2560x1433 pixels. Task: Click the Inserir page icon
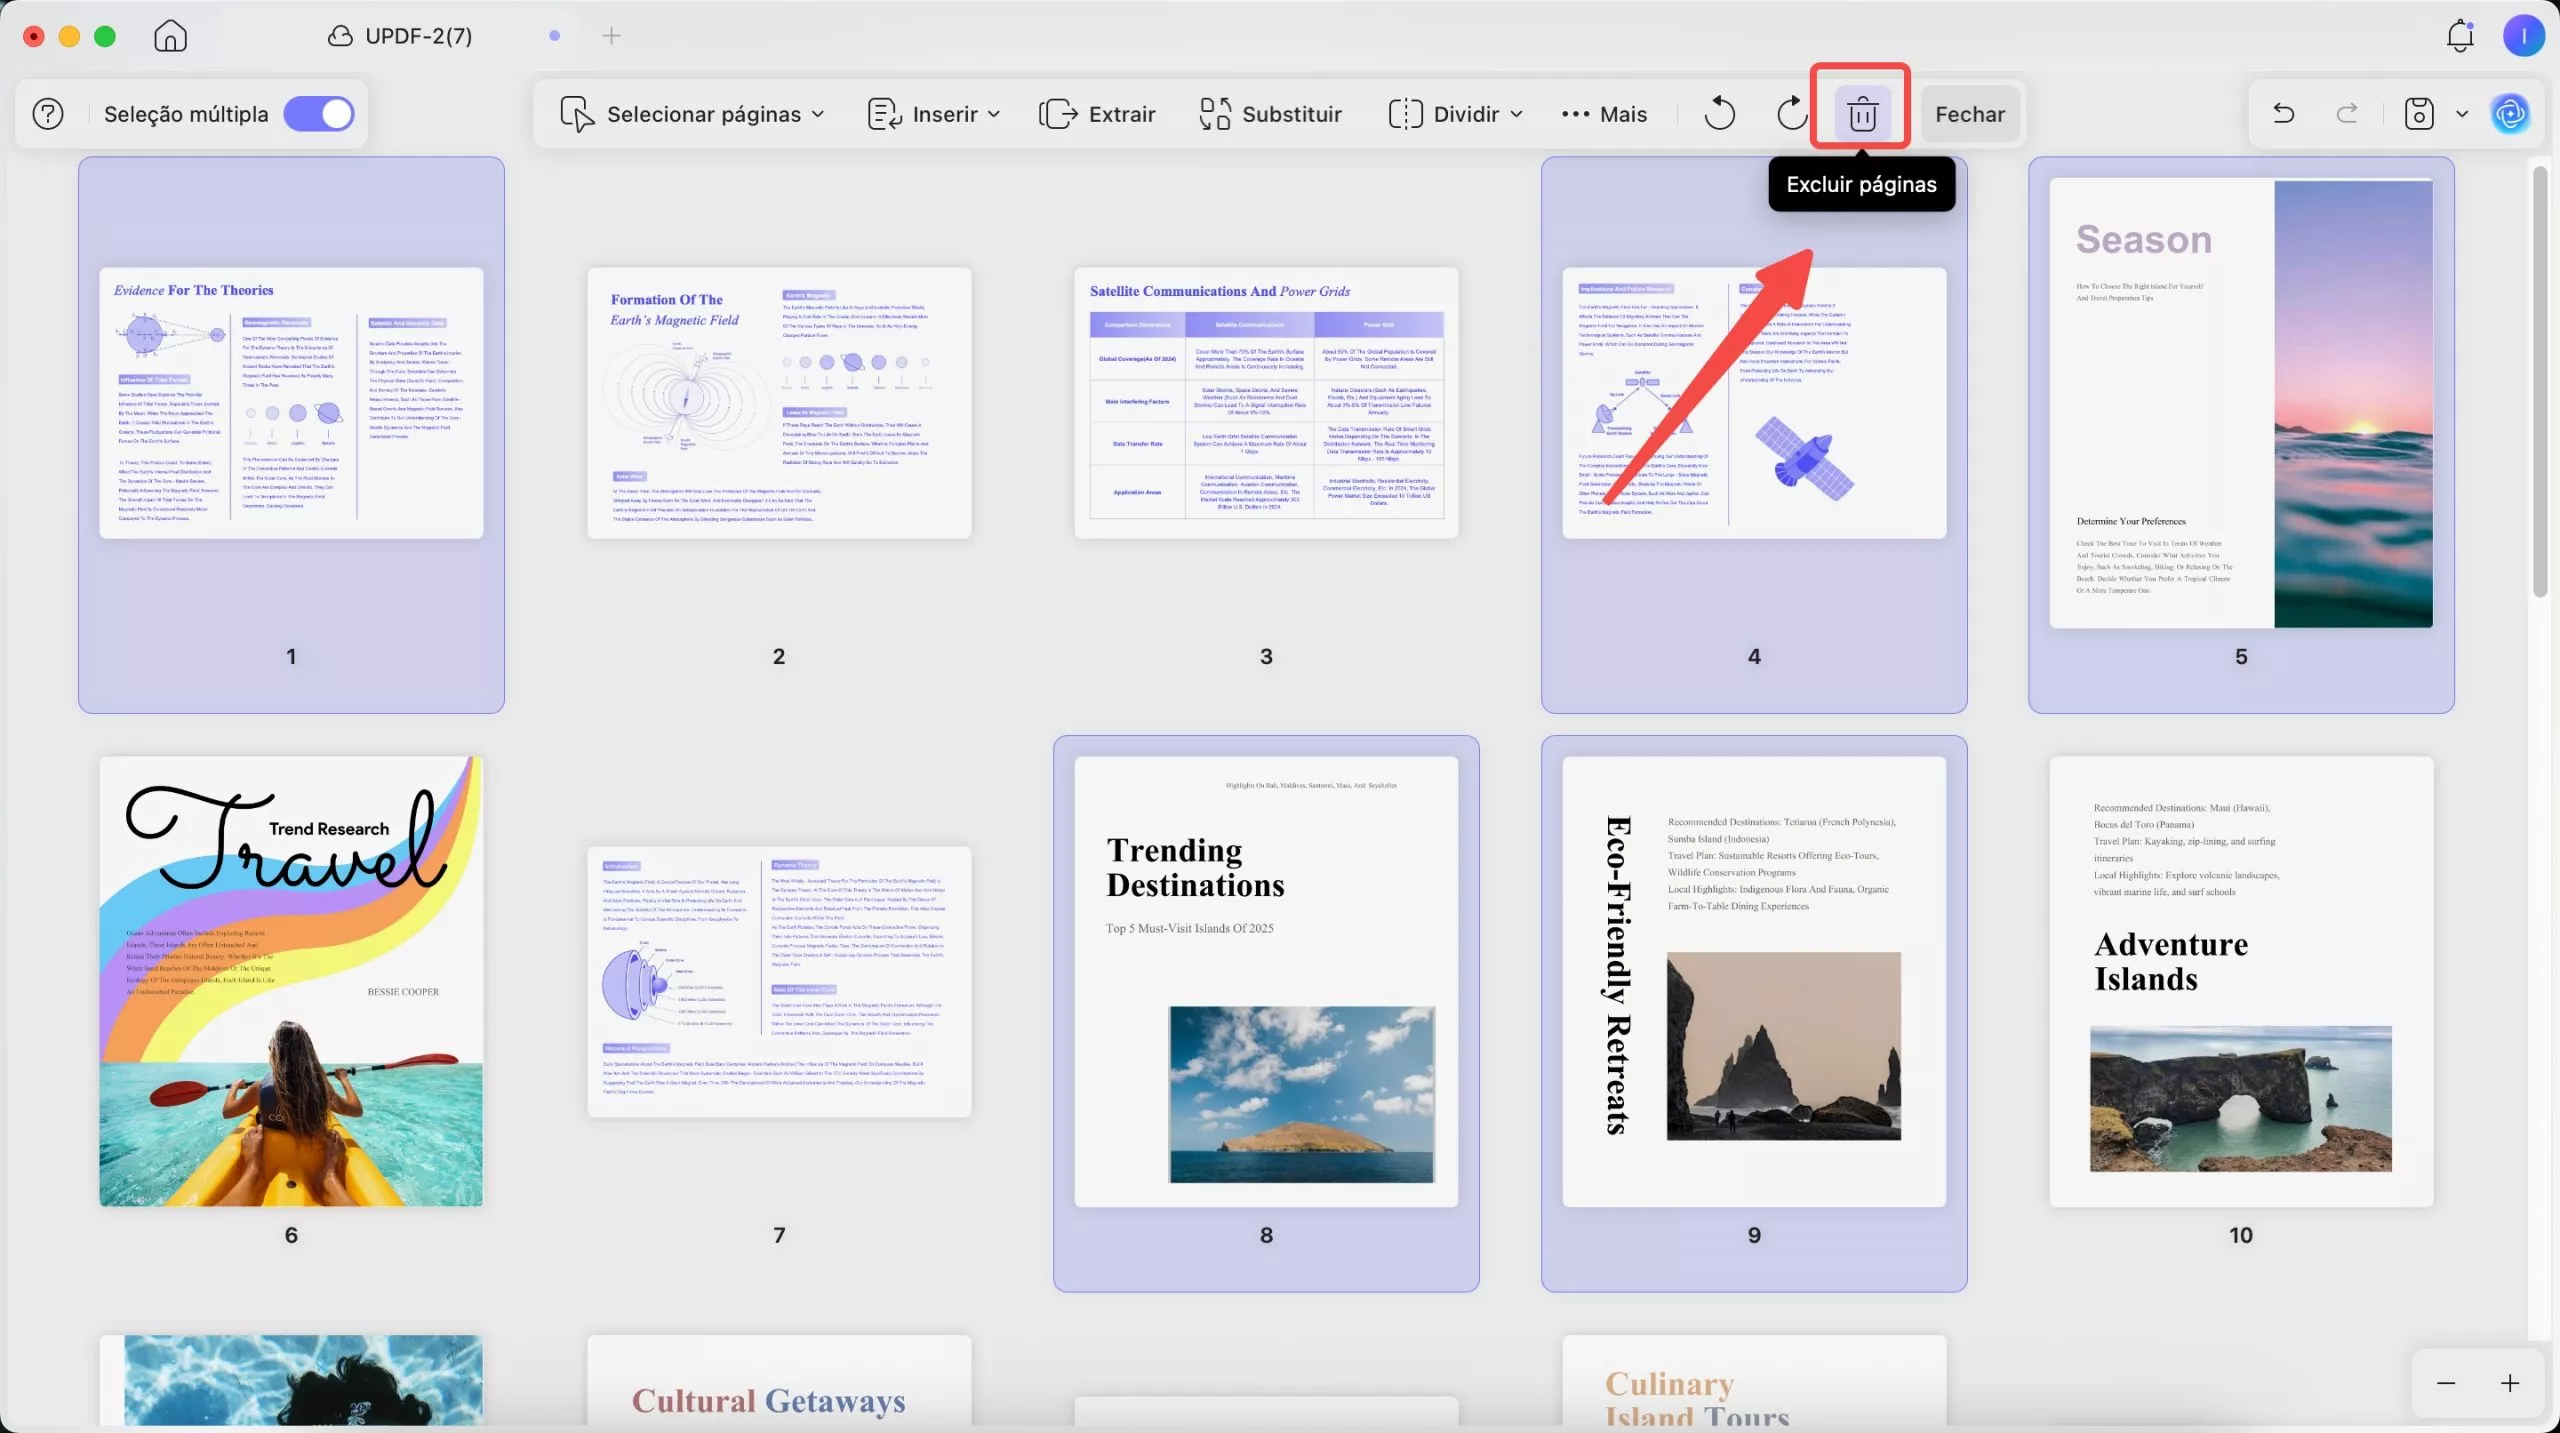[x=884, y=114]
